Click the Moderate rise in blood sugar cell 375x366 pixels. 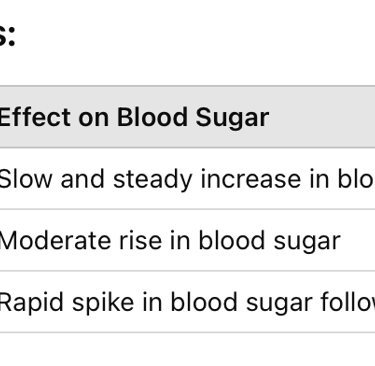[187, 240]
